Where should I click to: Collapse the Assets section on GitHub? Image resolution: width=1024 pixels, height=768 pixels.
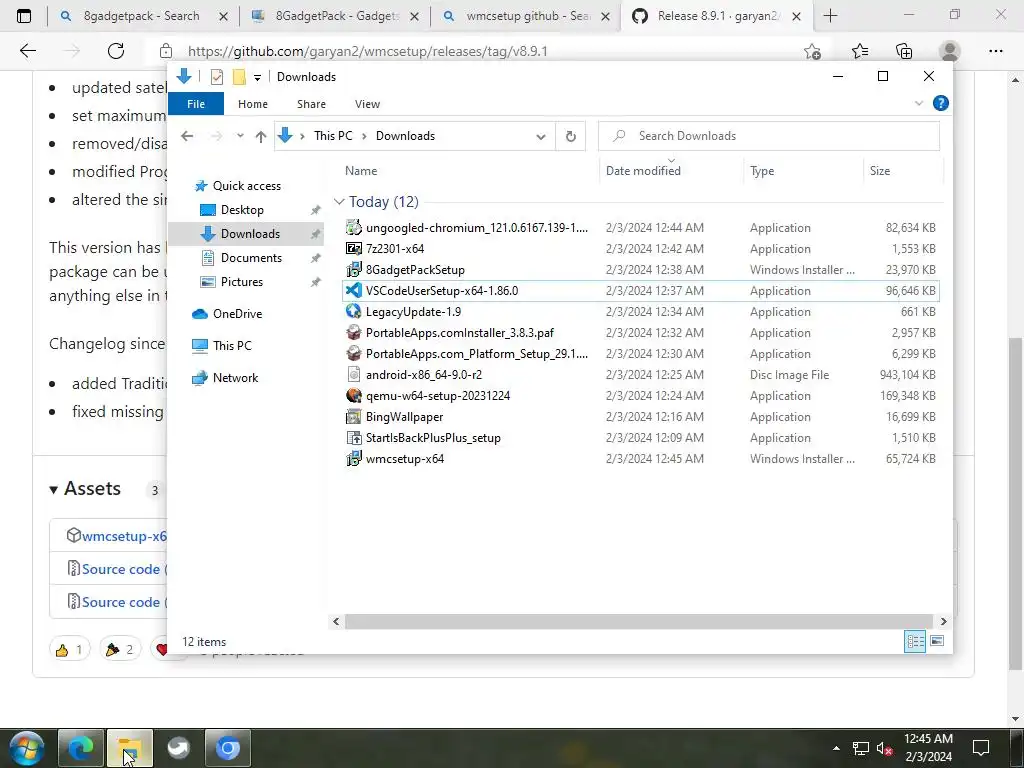pos(54,490)
